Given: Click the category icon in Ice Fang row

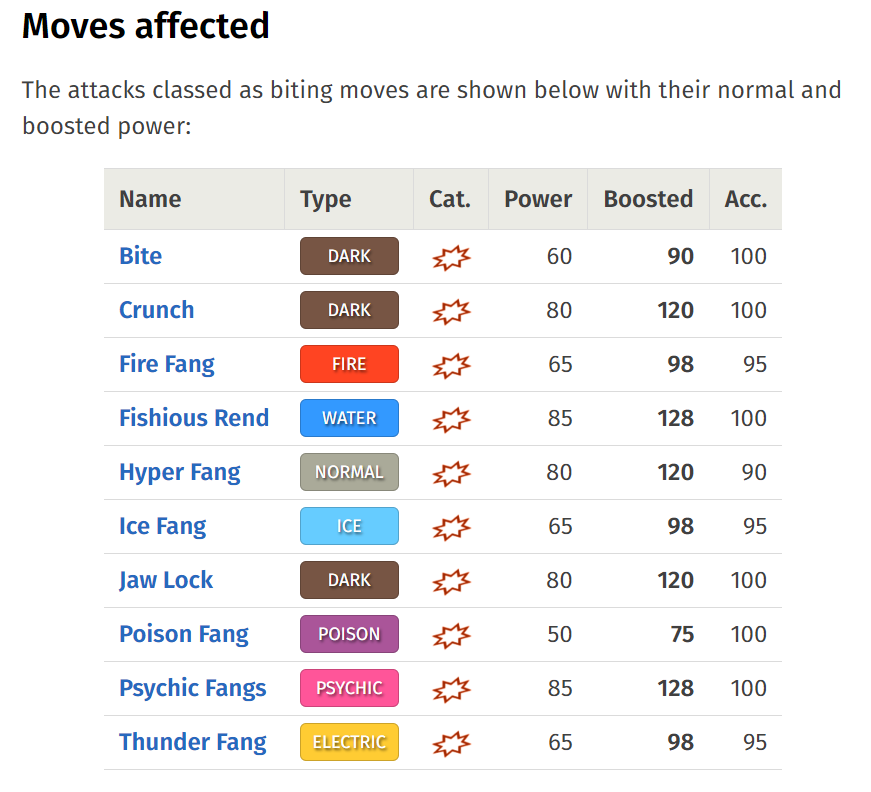Looking at the screenshot, I should pos(451,527).
